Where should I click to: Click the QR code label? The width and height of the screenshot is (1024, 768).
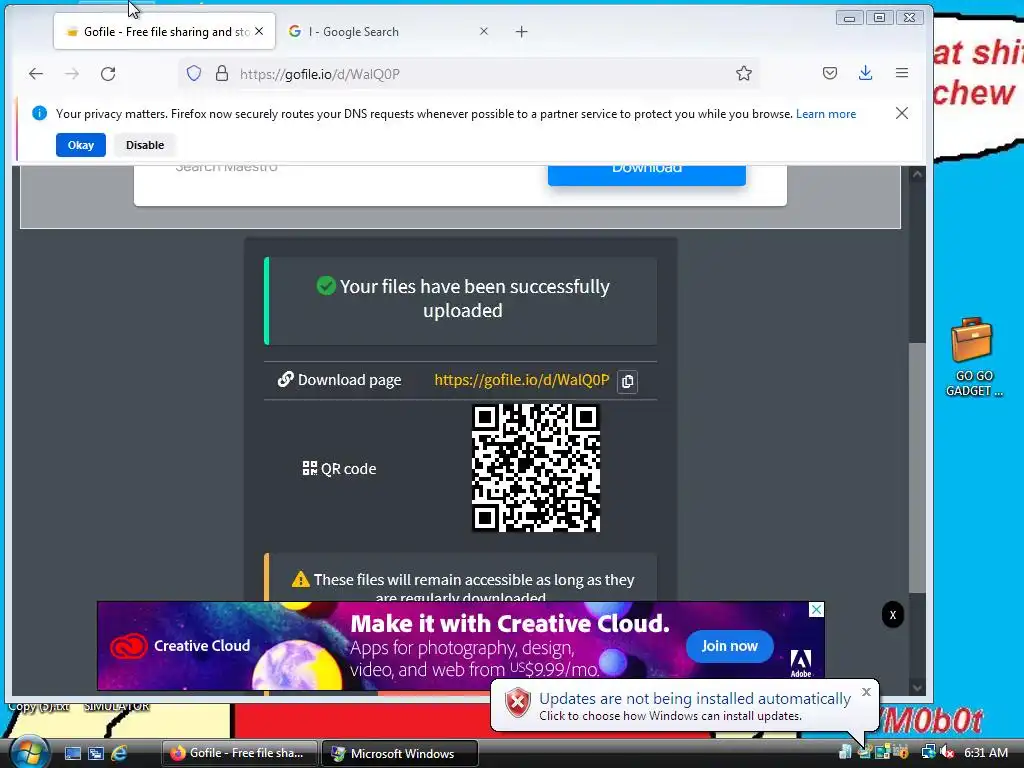(x=348, y=469)
